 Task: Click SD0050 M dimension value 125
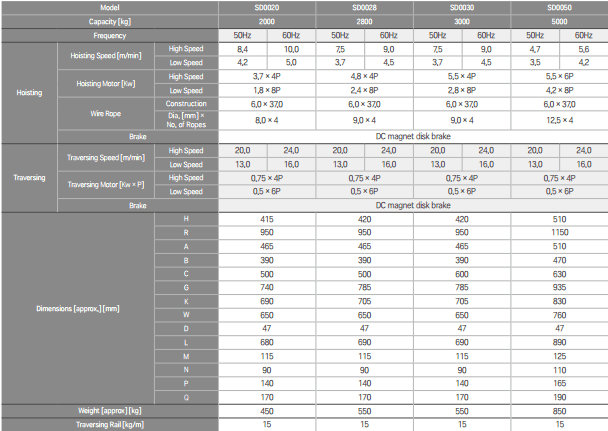pyautogui.click(x=560, y=357)
